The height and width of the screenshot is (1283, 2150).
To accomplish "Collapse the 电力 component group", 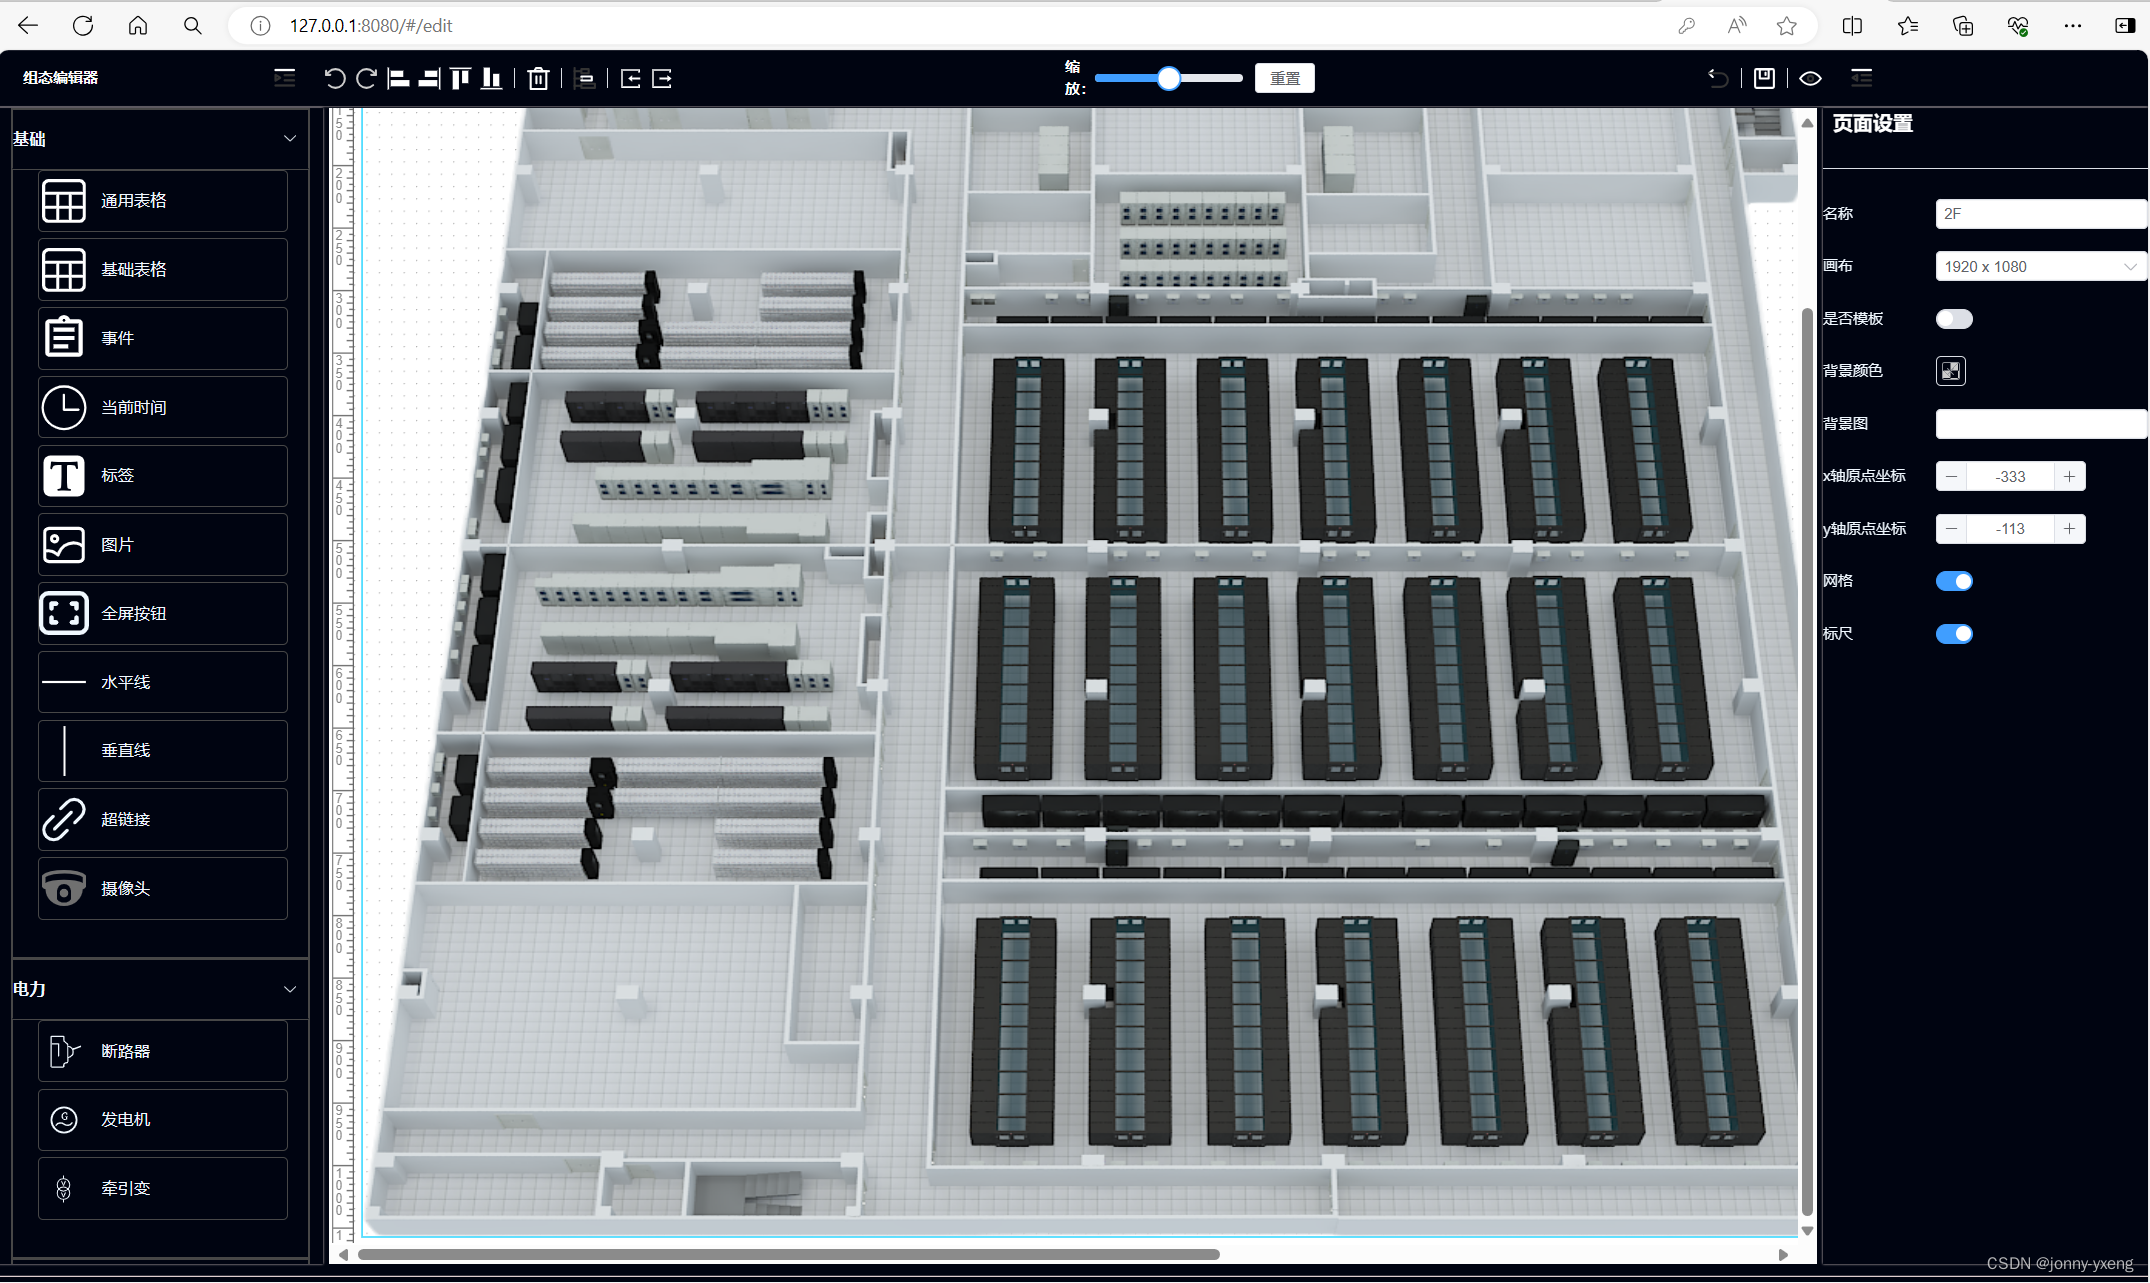I will 289,989.
